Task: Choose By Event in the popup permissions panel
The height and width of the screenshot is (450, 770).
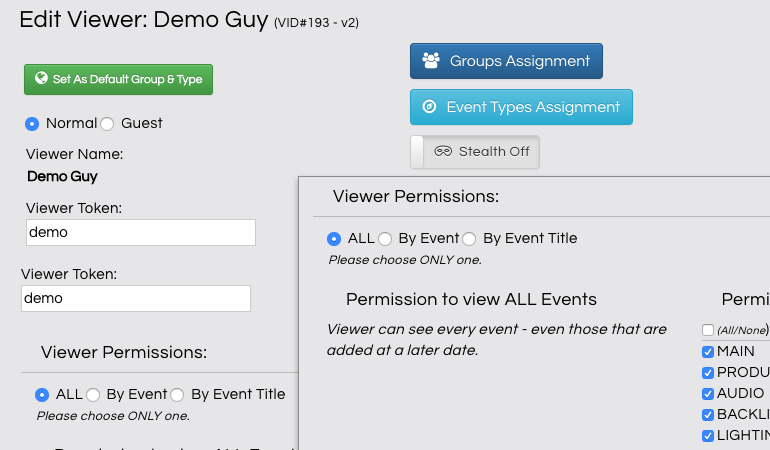Action: pyautogui.click(x=385, y=239)
